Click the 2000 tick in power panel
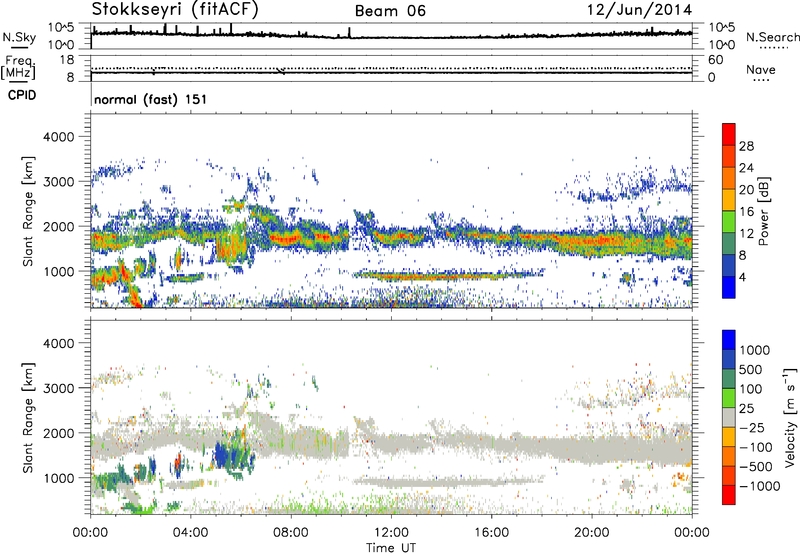Image resolution: width=800 pixels, height=554 pixels. pos(58,226)
